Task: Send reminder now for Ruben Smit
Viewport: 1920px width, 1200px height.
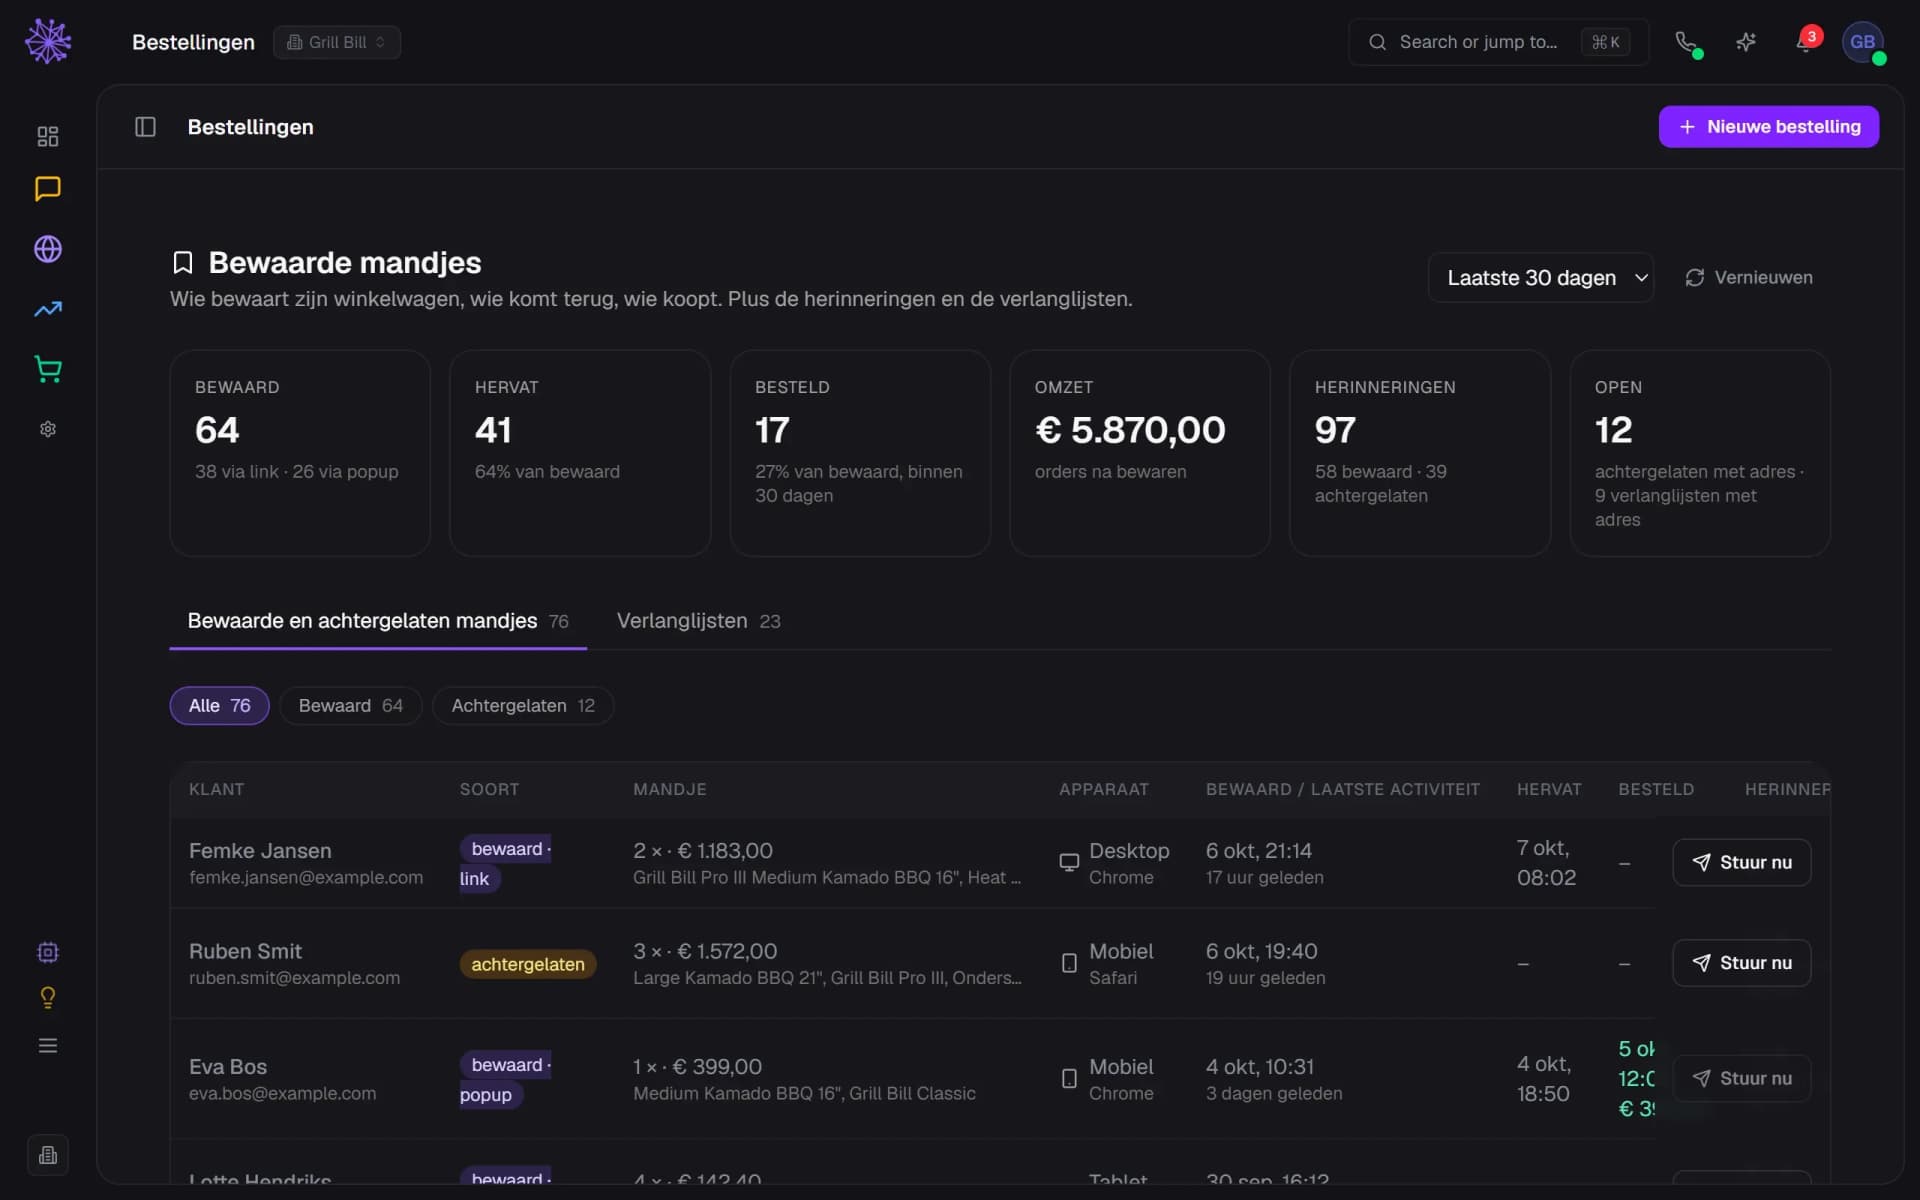Action: click(1741, 963)
